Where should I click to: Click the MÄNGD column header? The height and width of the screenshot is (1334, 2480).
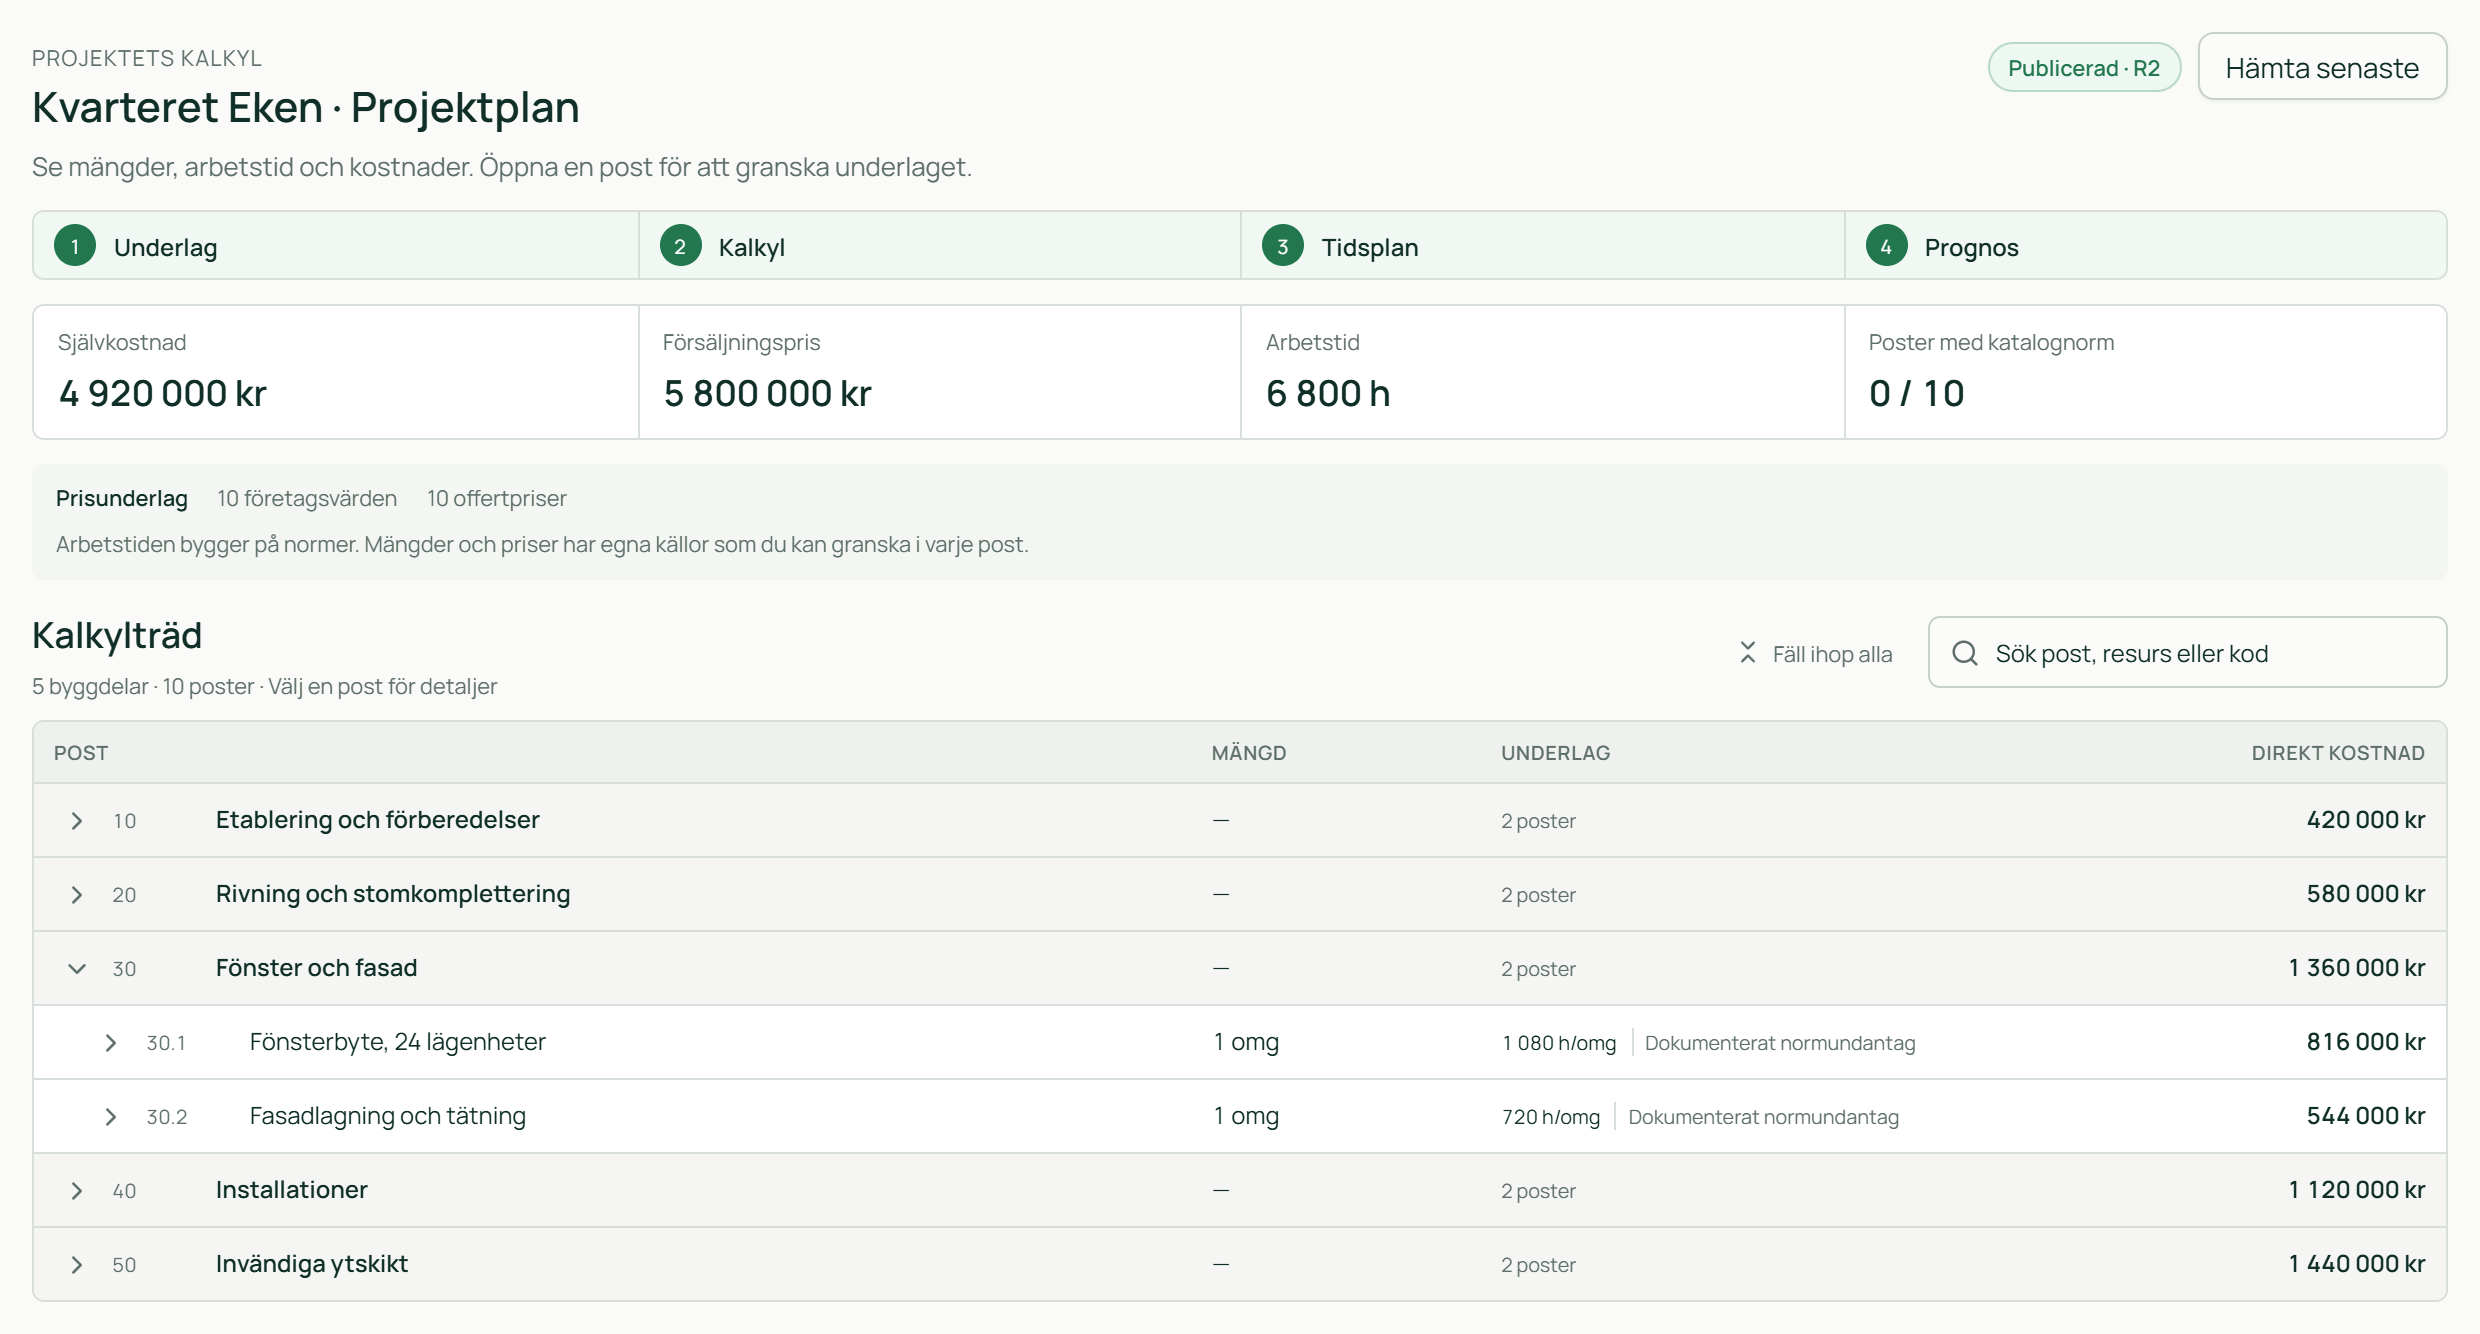tap(1249, 753)
